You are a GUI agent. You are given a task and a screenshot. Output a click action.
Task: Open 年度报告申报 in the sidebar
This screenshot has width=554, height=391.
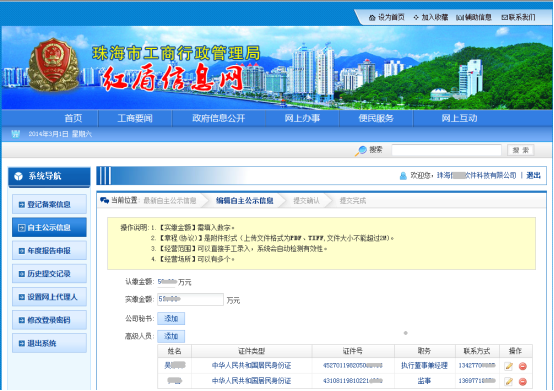coord(49,250)
